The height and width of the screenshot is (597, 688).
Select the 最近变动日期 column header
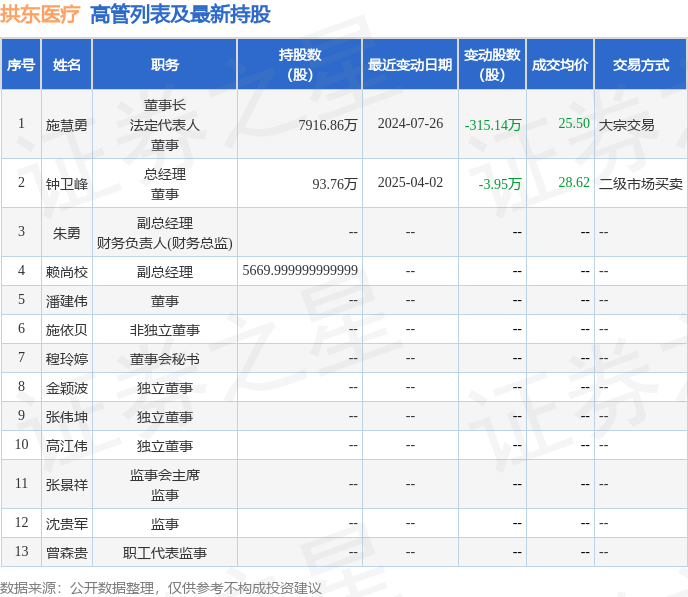[410, 64]
